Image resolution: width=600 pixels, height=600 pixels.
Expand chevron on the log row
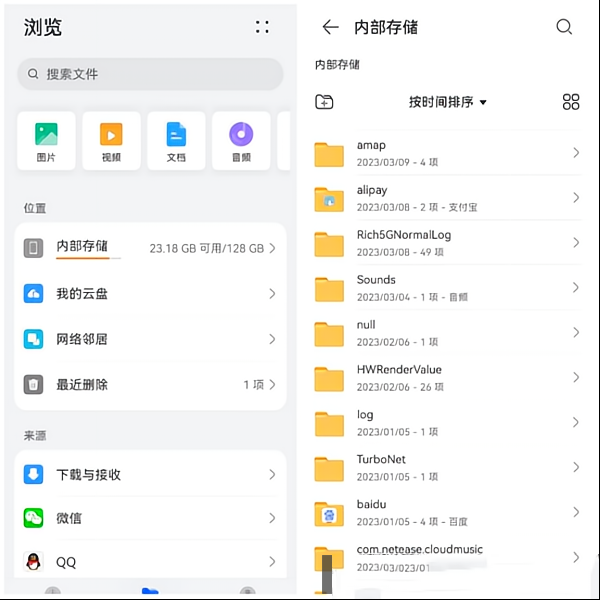(x=576, y=422)
